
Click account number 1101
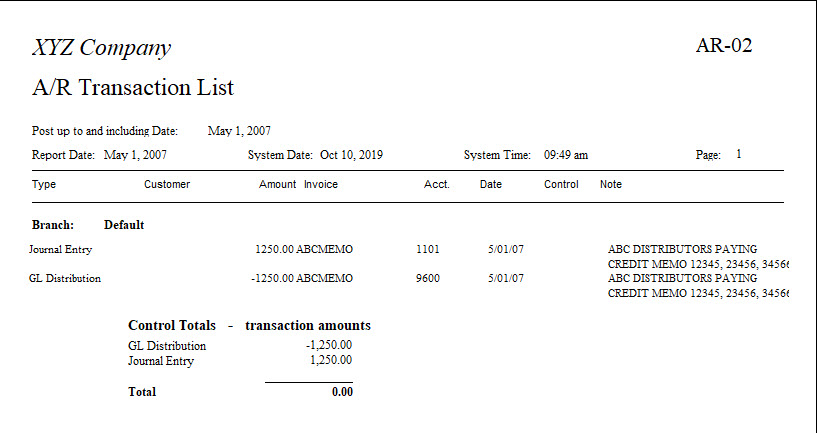tap(428, 250)
